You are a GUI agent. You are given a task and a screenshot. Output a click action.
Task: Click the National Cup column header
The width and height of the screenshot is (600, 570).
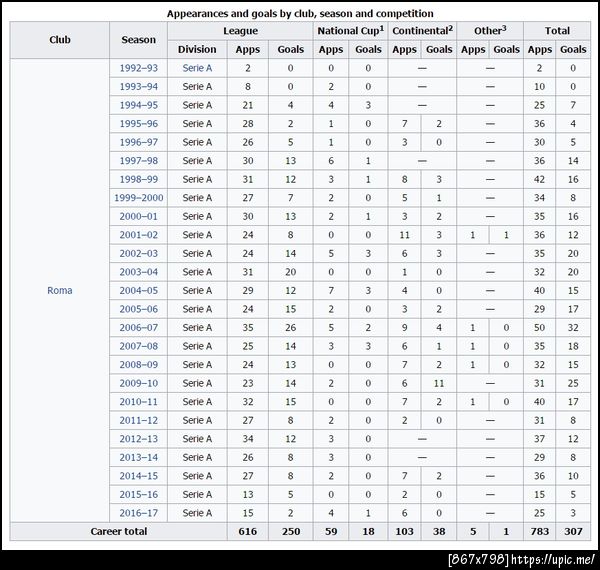pyautogui.click(x=351, y=31)
